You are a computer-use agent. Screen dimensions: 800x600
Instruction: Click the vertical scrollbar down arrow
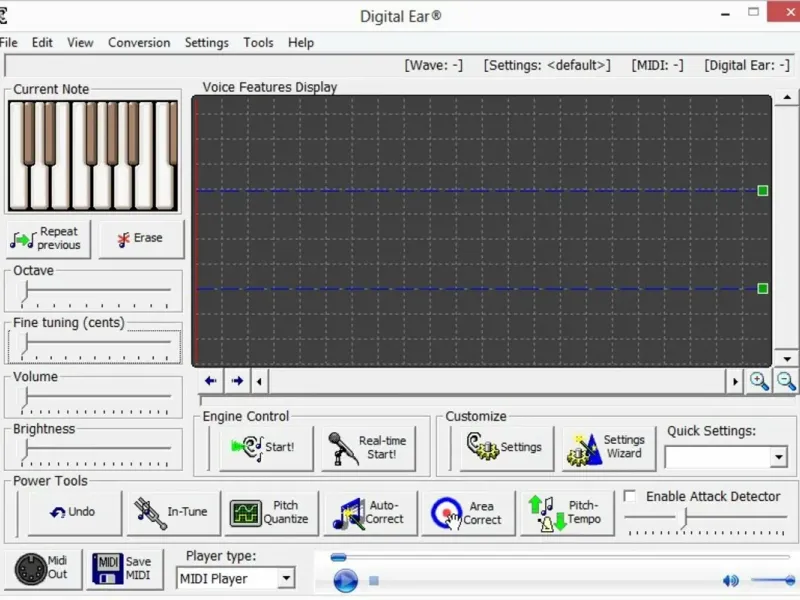click(787, 359)
